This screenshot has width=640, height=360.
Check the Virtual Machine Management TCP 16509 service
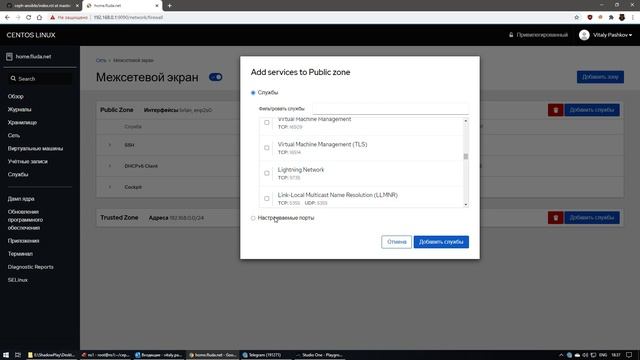[x=267, y=122]
